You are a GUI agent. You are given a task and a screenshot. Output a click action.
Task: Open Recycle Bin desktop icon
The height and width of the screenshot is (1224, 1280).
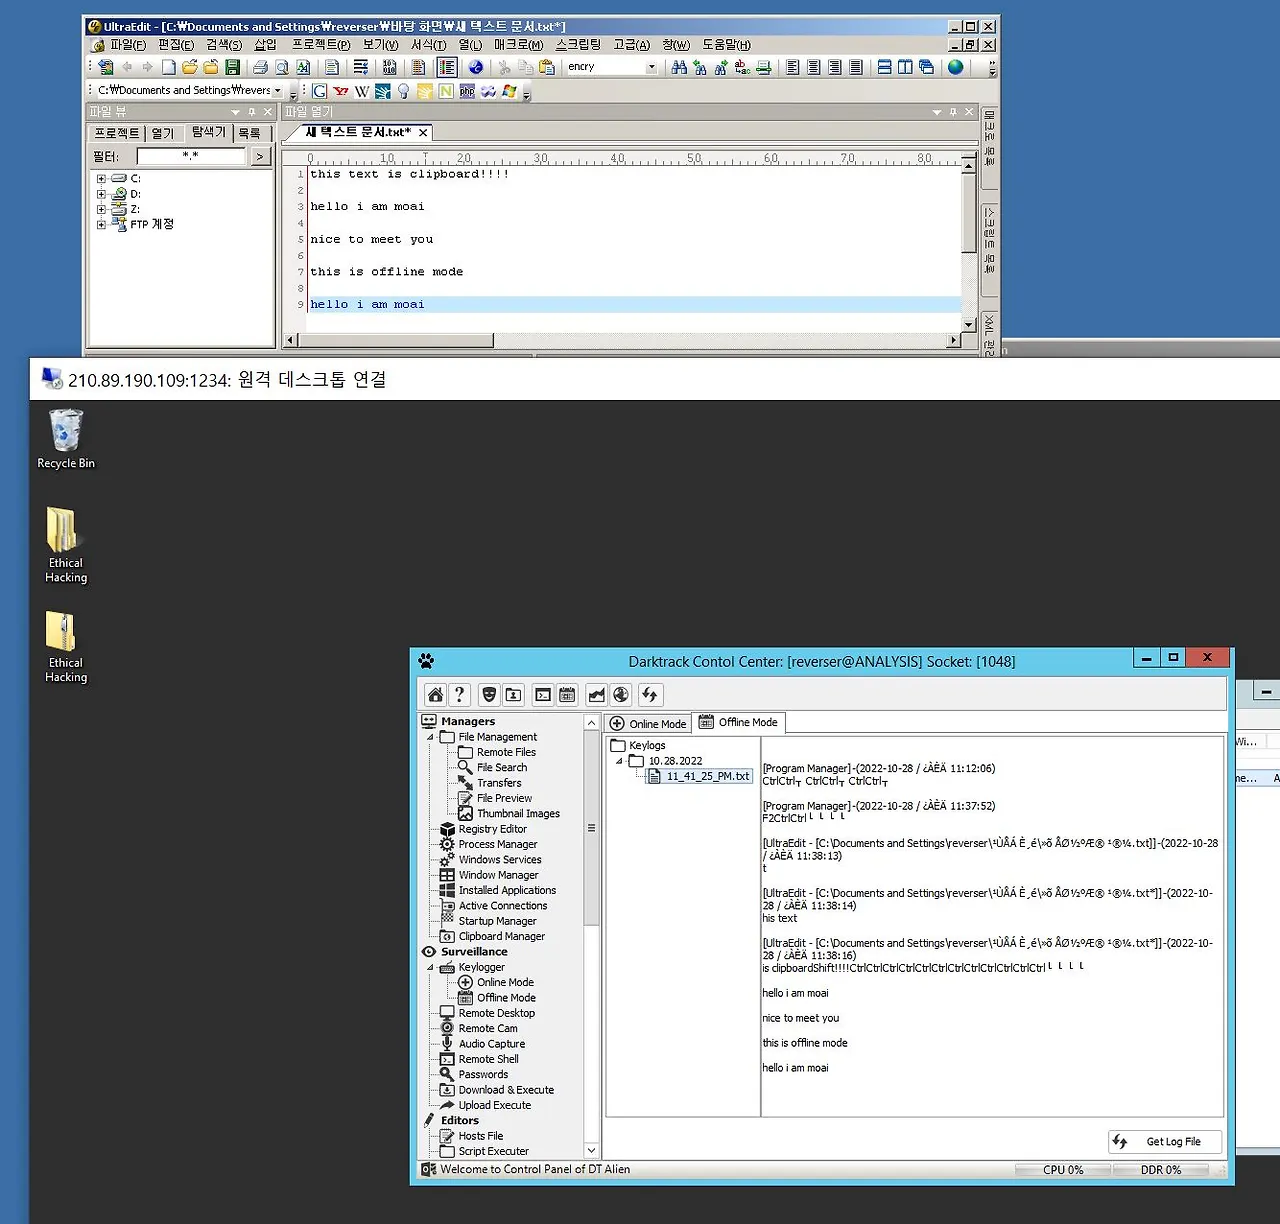(66, 439)
